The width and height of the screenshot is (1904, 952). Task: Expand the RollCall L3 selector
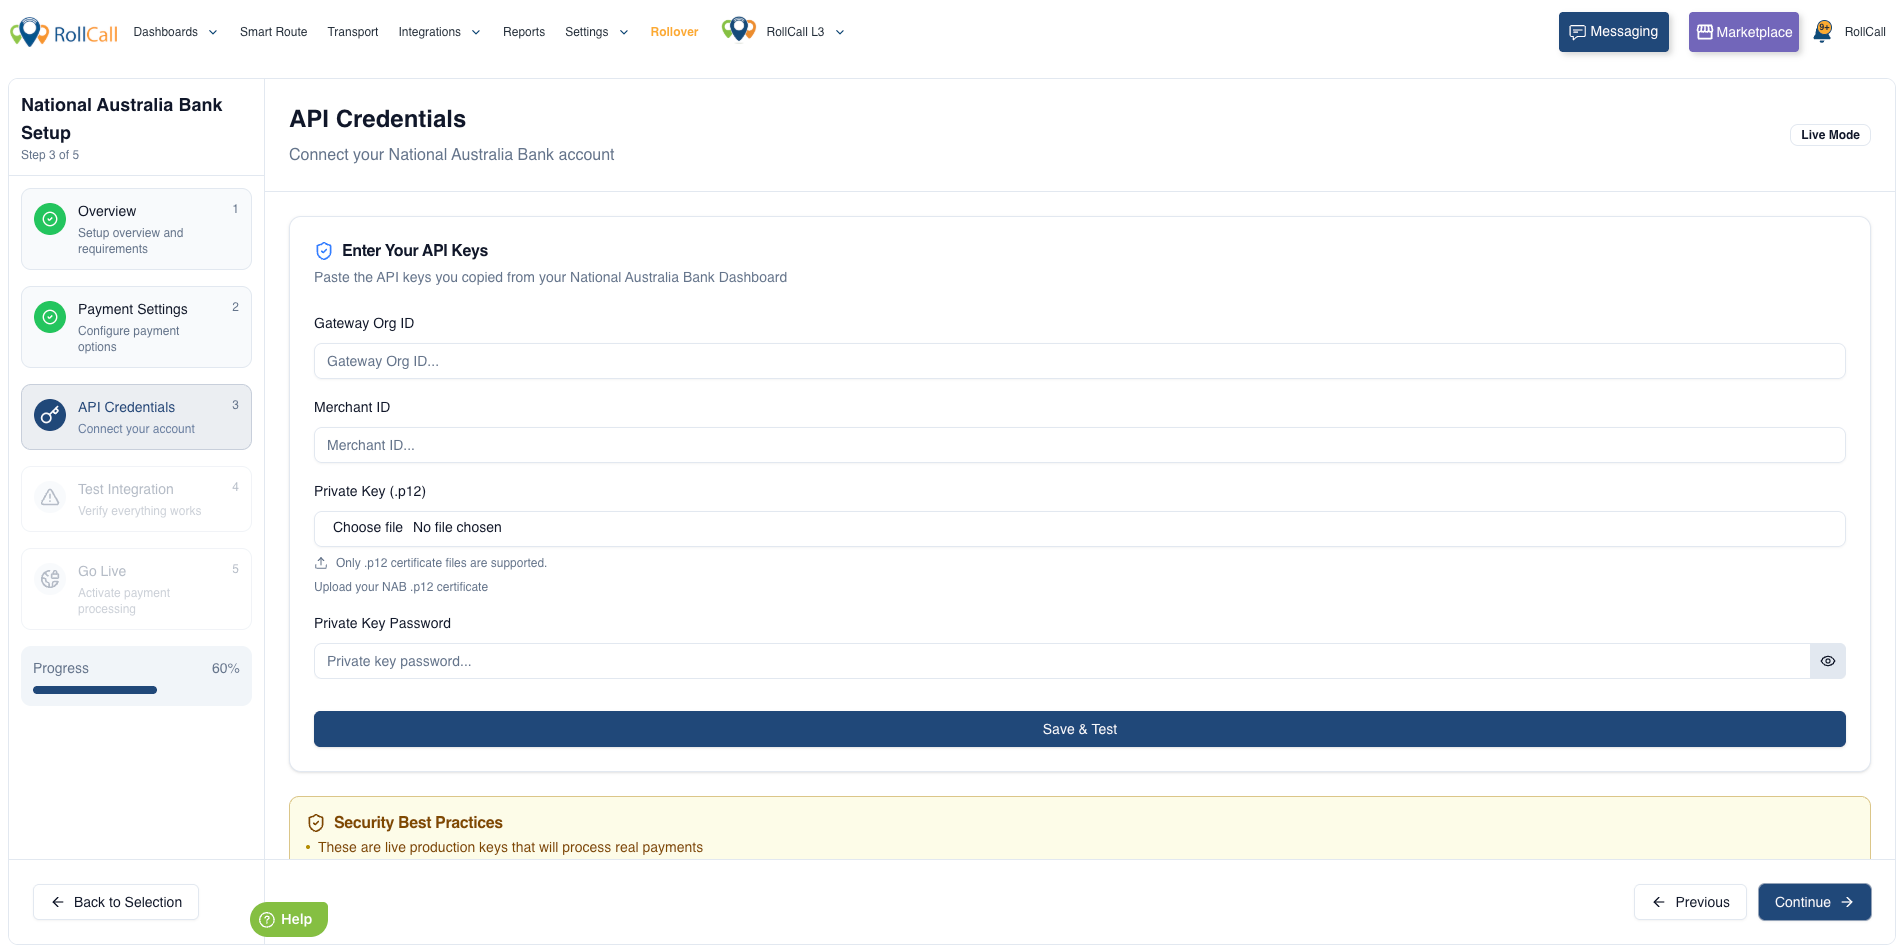(x=806, y=32)
